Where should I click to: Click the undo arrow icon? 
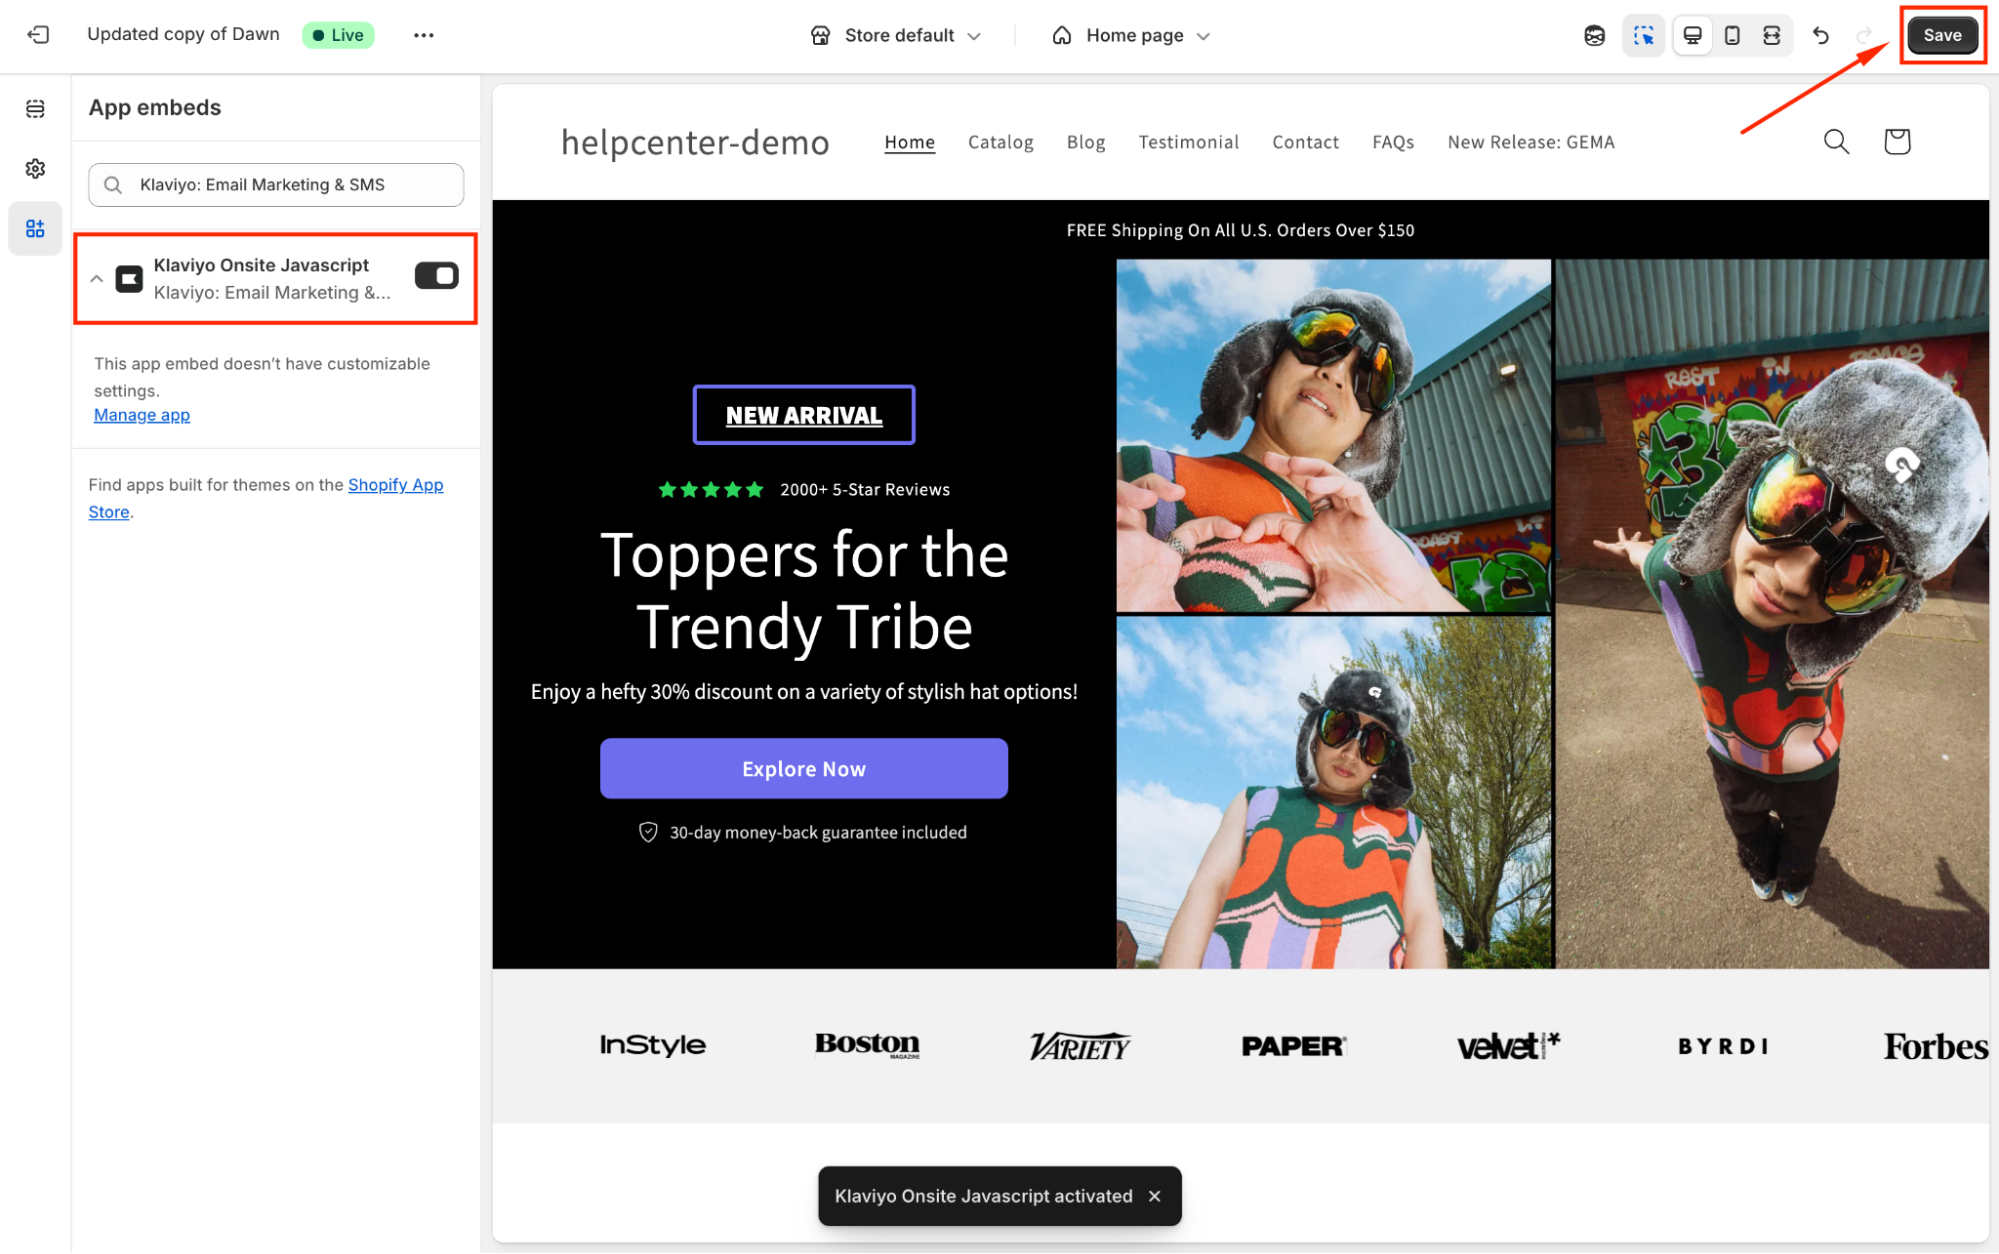(1820, 35)
